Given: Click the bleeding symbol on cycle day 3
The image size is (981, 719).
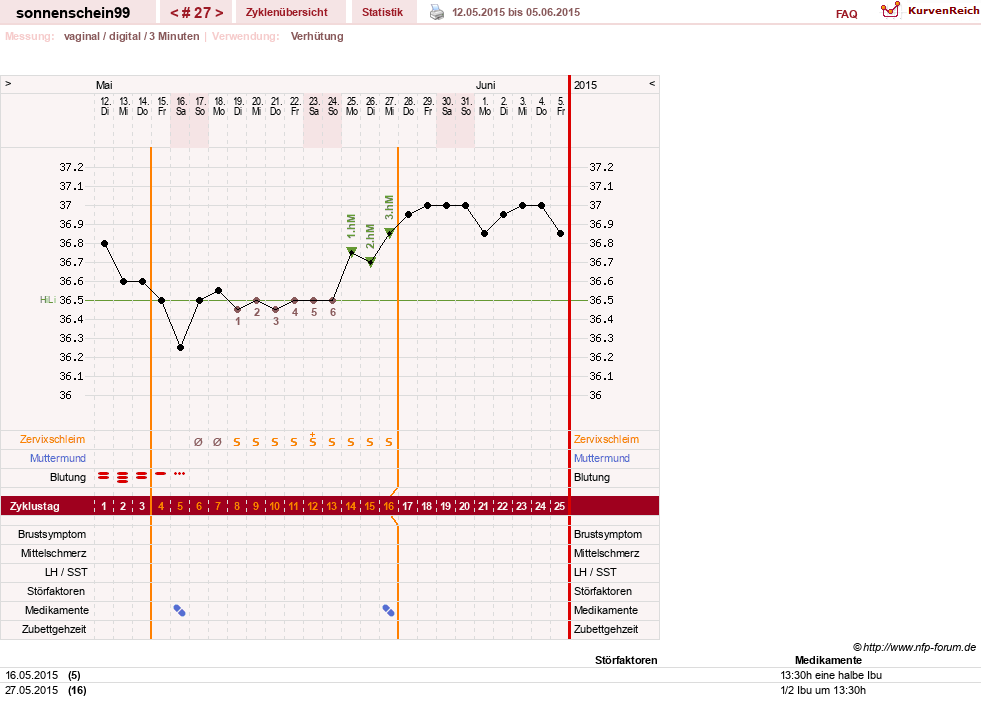Looking at the screenshot, I should point(141,476).
